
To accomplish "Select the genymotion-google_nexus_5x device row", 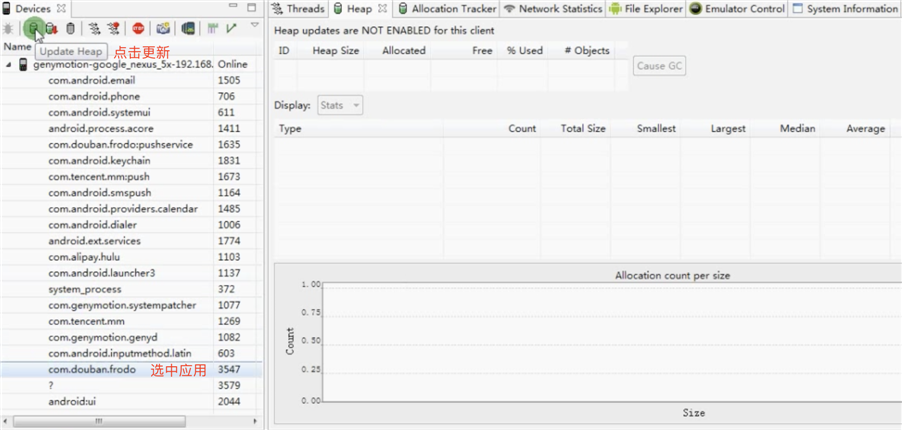I will click(x=131, y=64).
